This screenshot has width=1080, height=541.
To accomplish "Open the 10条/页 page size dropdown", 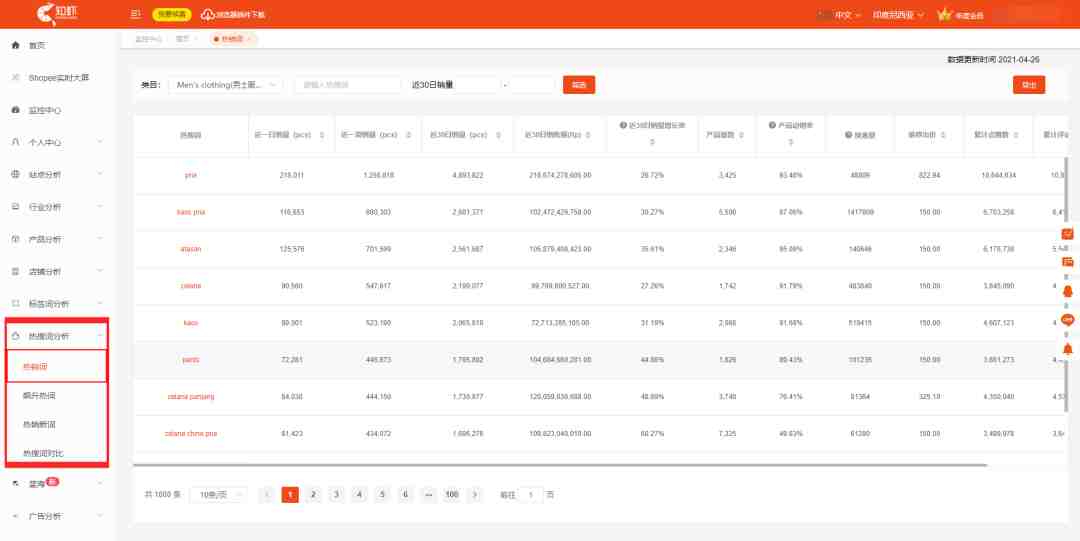I will click(x=218, y=495).
